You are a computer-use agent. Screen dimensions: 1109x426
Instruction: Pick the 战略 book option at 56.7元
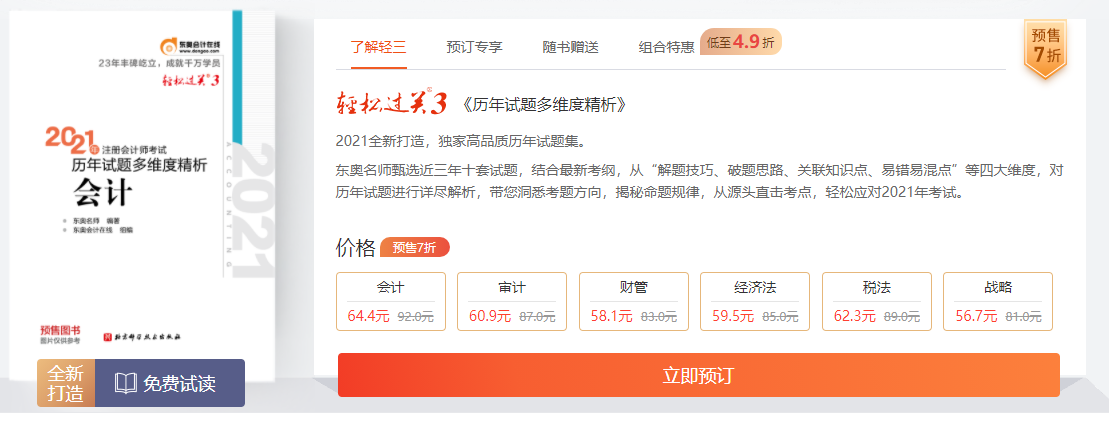[997, 301]
